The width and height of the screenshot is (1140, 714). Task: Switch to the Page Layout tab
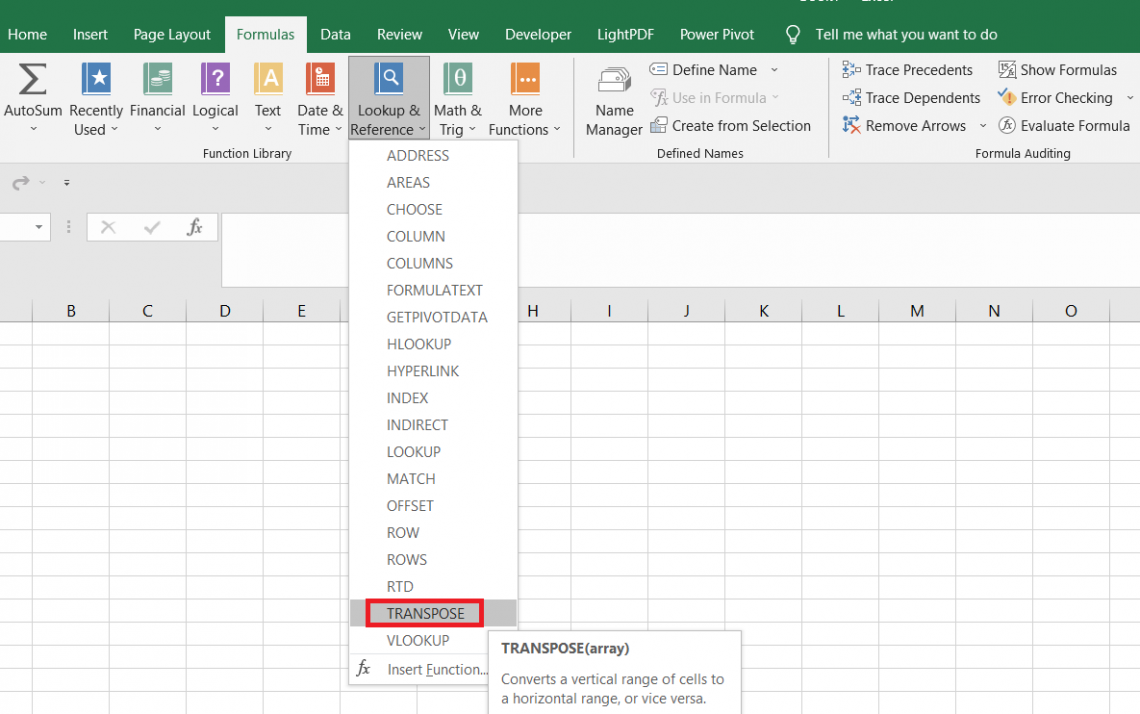click(172, 34)
